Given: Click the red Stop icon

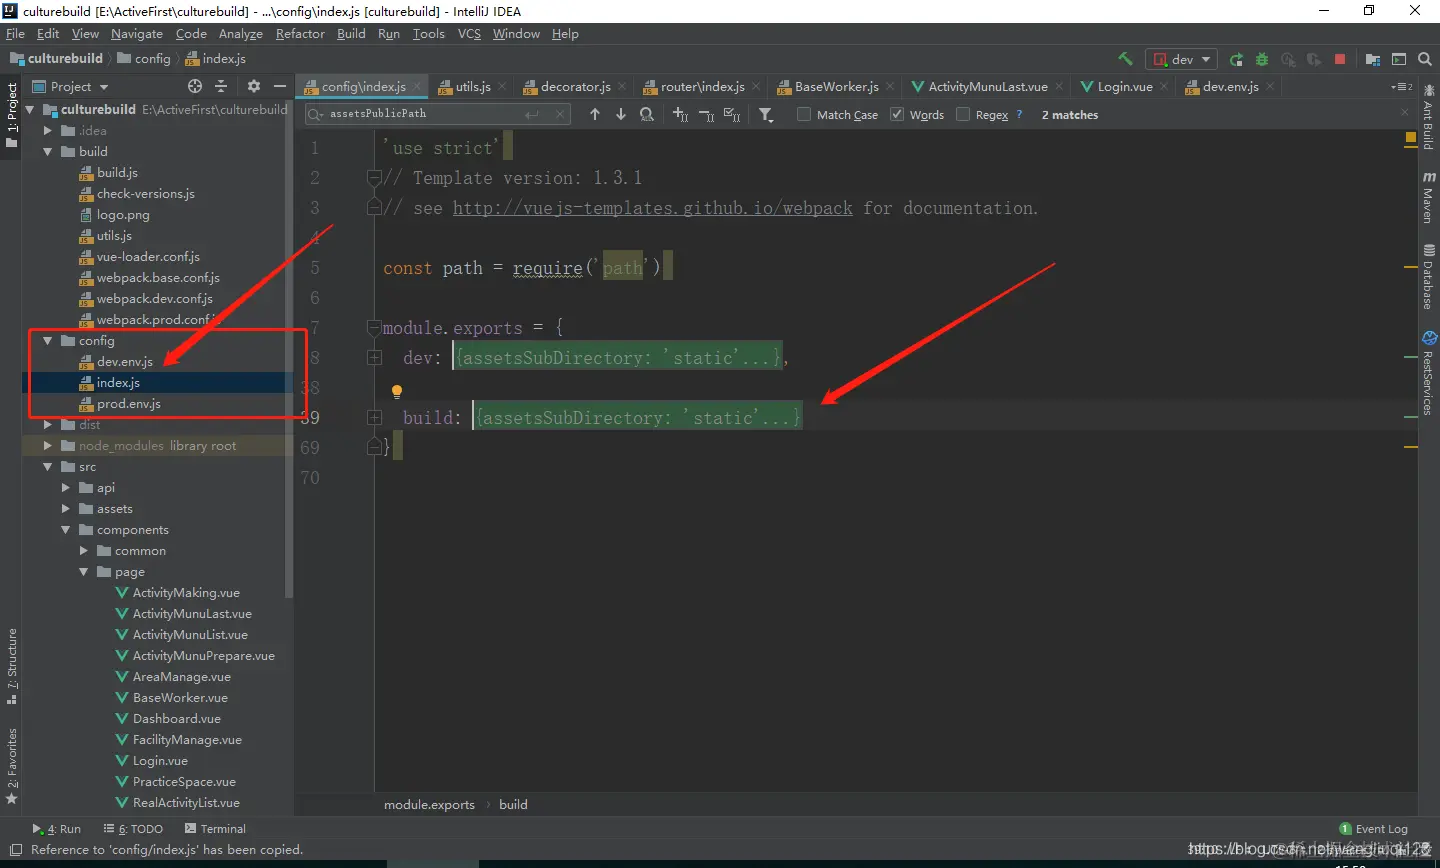Looking at the screenshot, I should (x=1340, y=59).
